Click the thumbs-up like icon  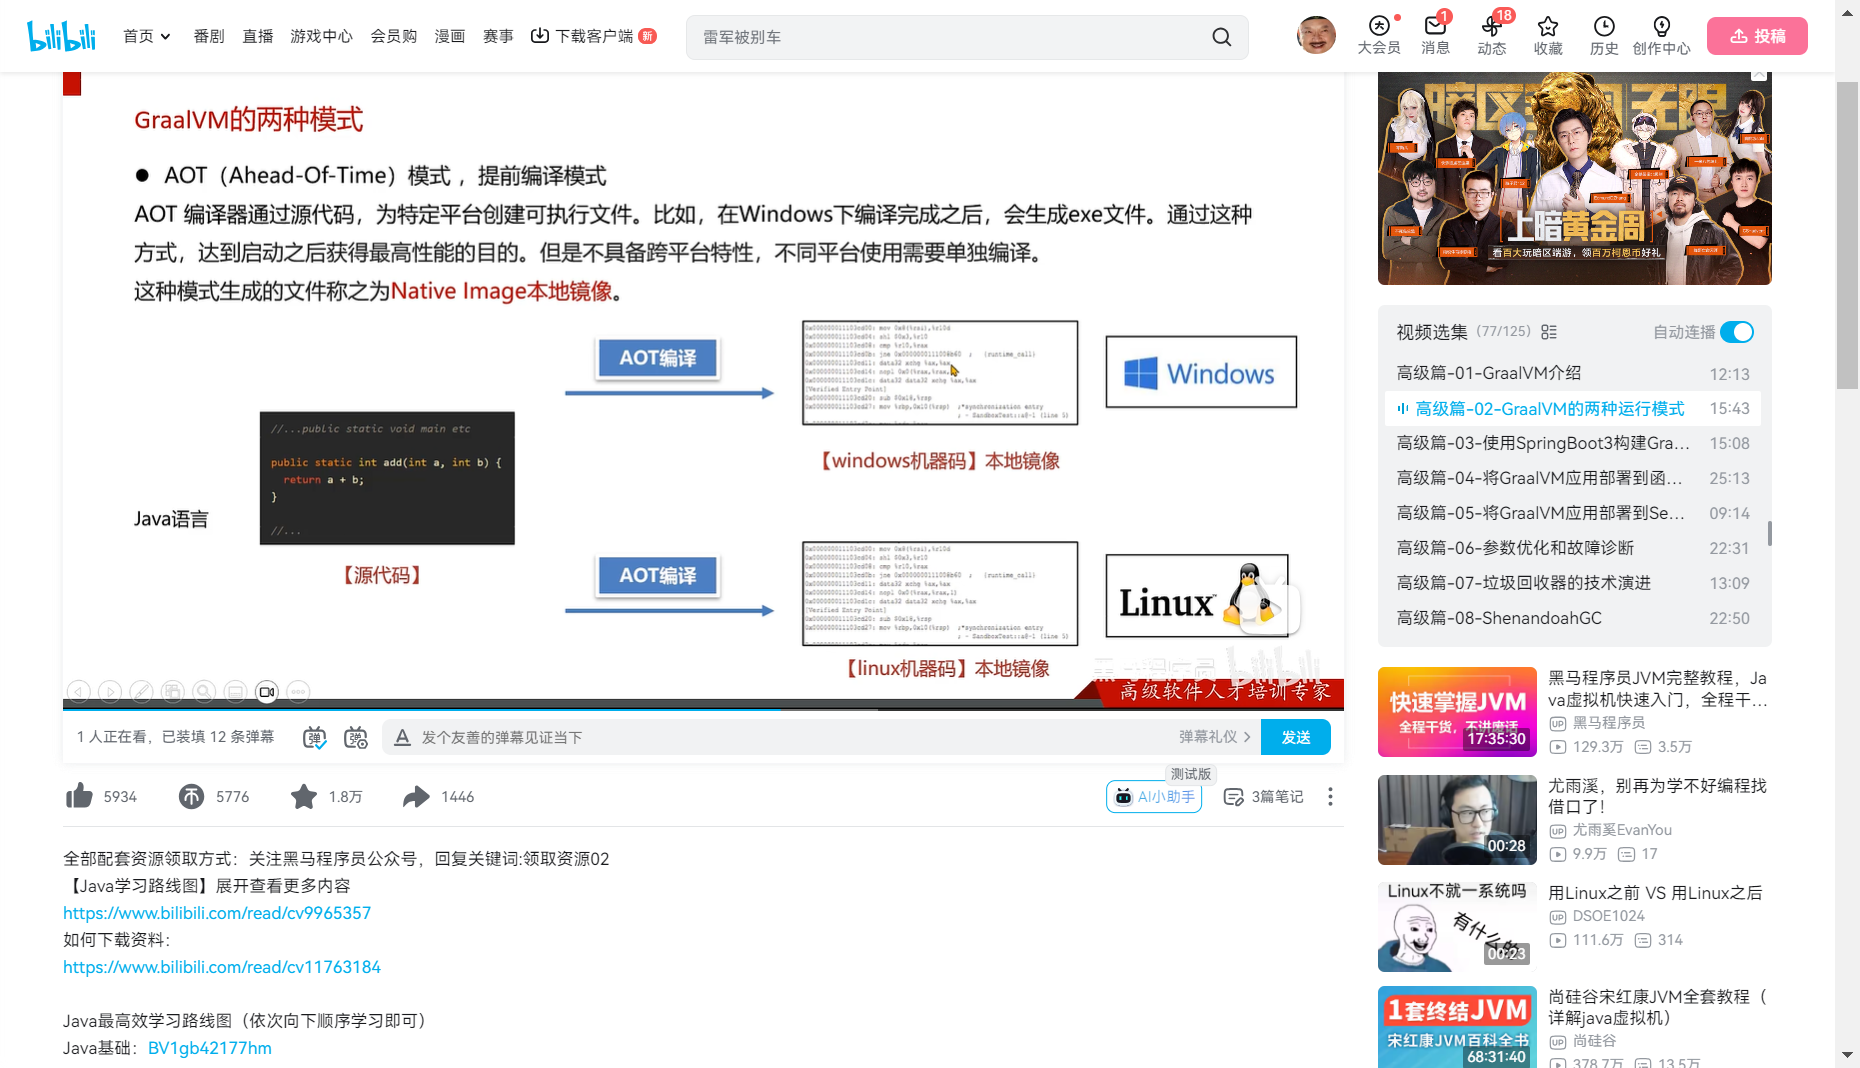pos(79,796)
